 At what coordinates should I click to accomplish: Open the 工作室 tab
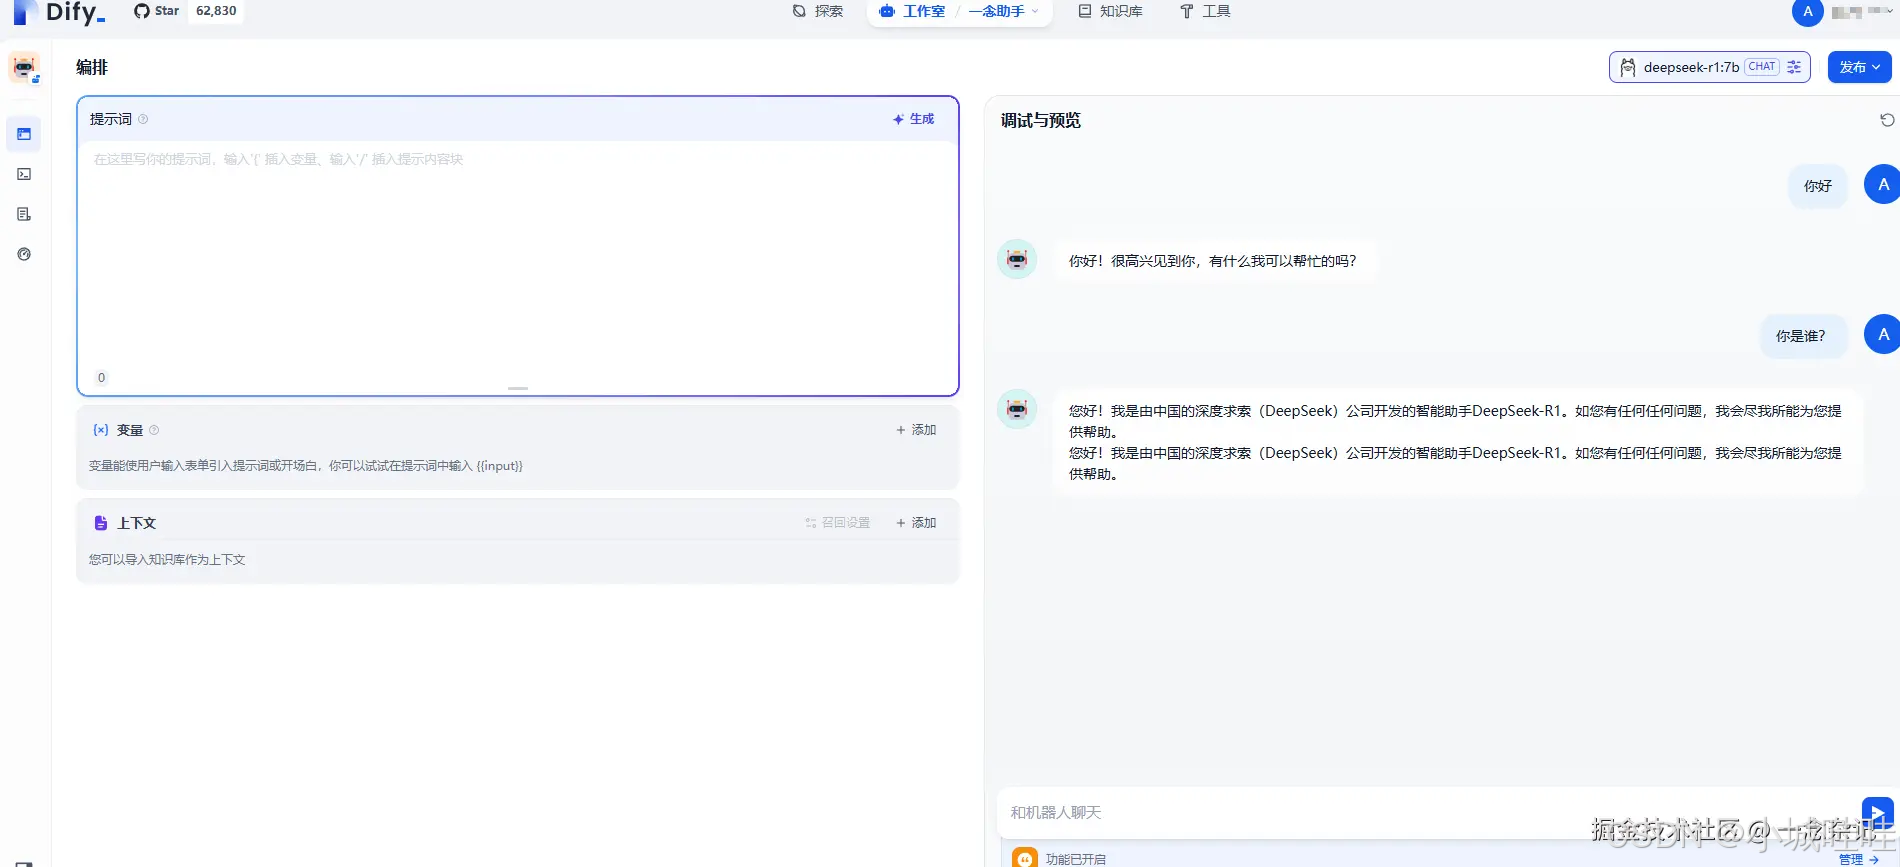(913, 11)
